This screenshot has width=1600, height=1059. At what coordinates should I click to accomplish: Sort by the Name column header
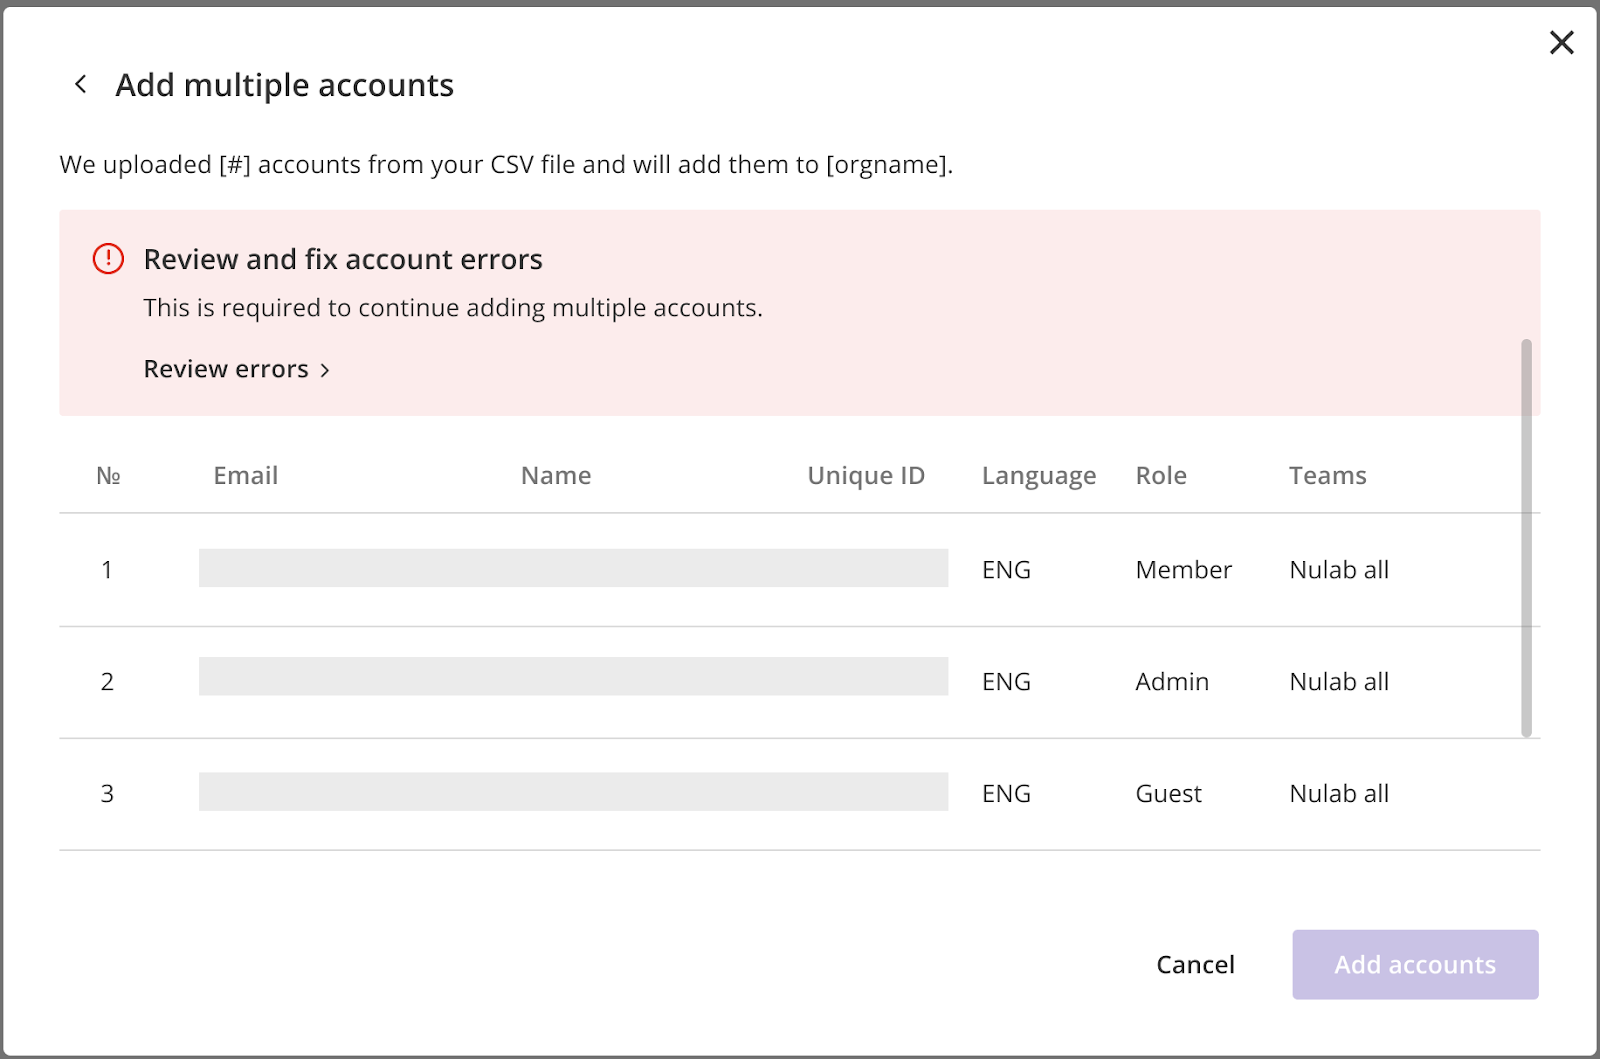[555, 475]
